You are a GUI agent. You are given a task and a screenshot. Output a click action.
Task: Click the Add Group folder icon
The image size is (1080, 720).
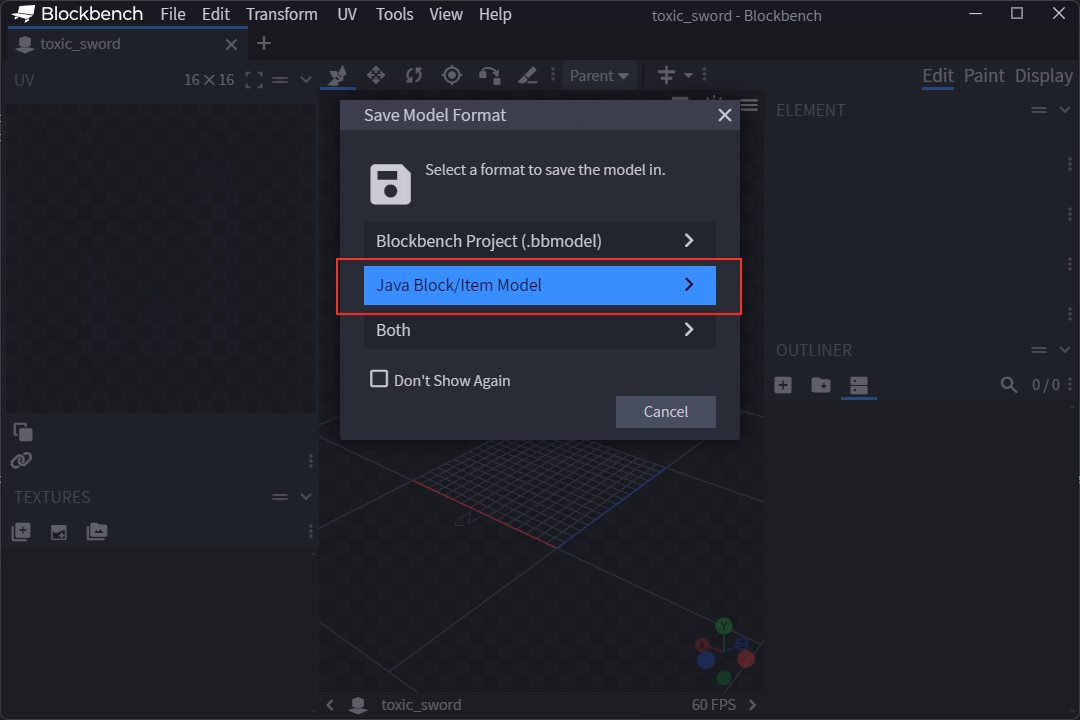[x=821, y=385]
